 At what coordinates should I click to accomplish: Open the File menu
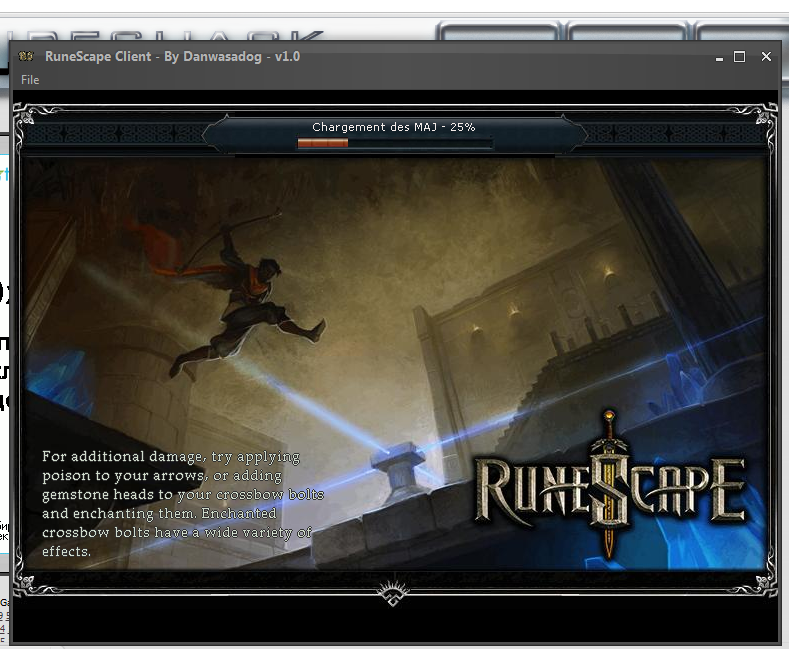(30, 79)
